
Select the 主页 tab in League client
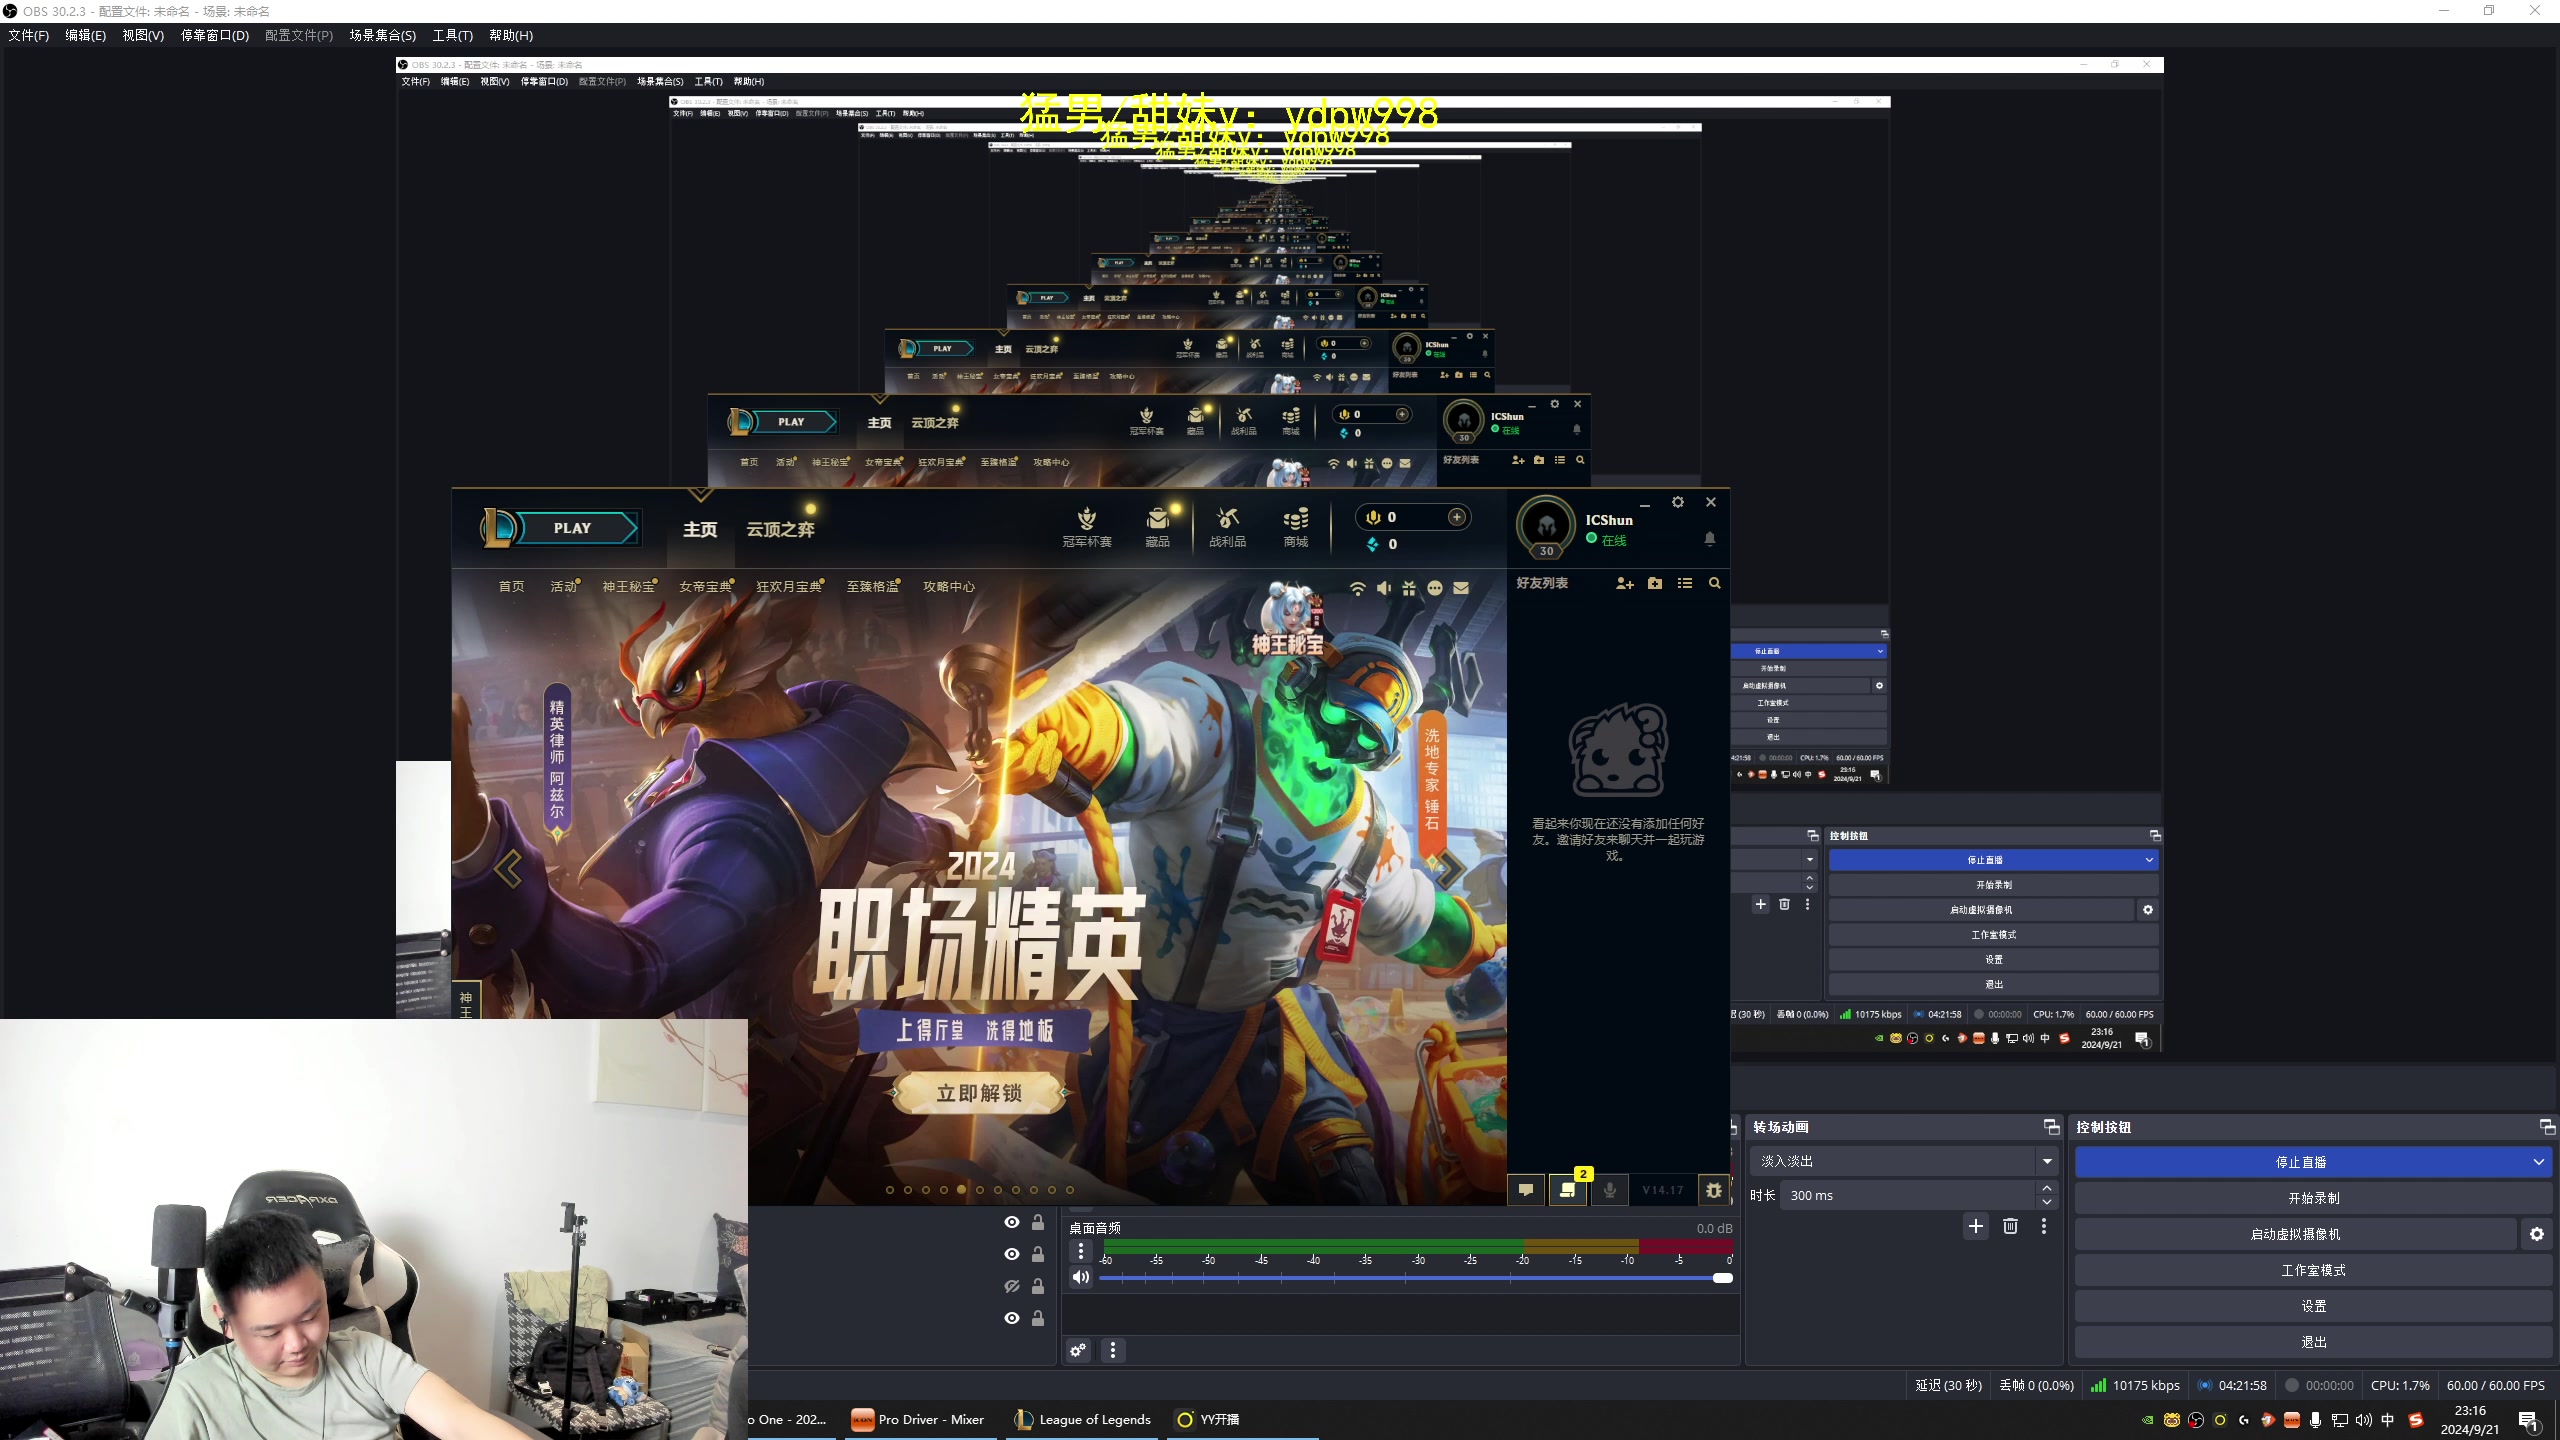pos(700,529)
